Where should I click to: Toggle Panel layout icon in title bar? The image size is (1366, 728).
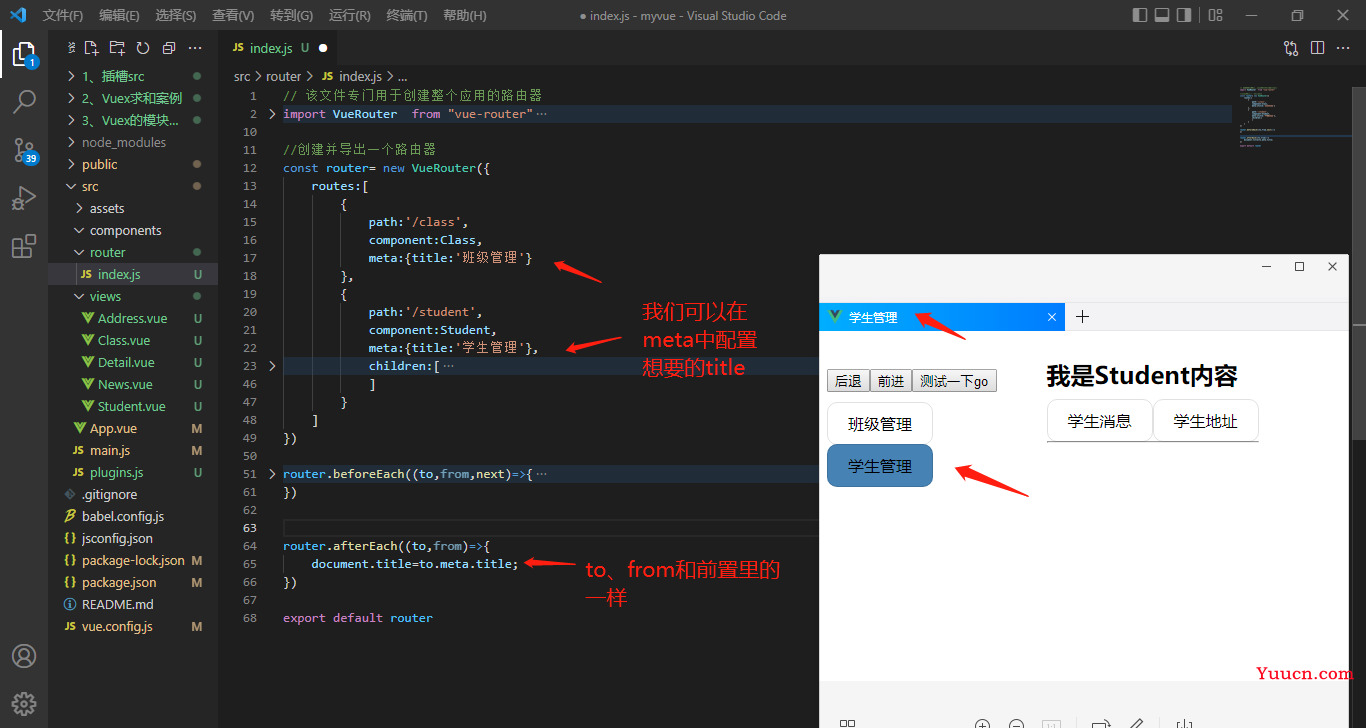coord(1162,15)
